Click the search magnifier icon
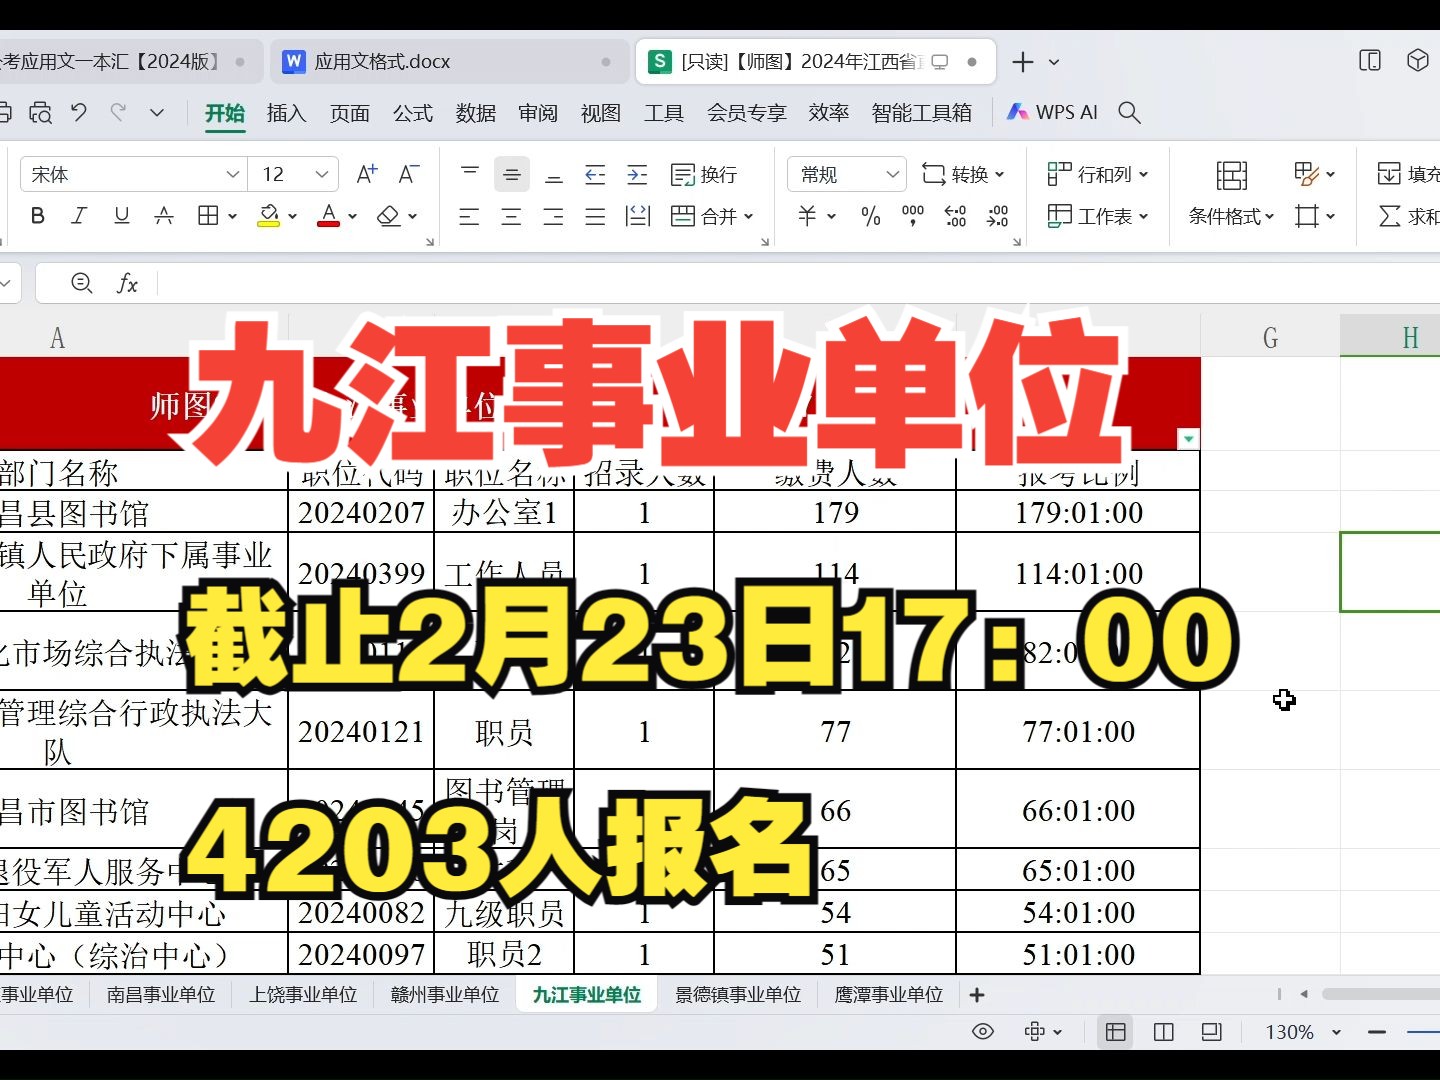This screenshot has height=1080, width=1440. click(1129, 112)
